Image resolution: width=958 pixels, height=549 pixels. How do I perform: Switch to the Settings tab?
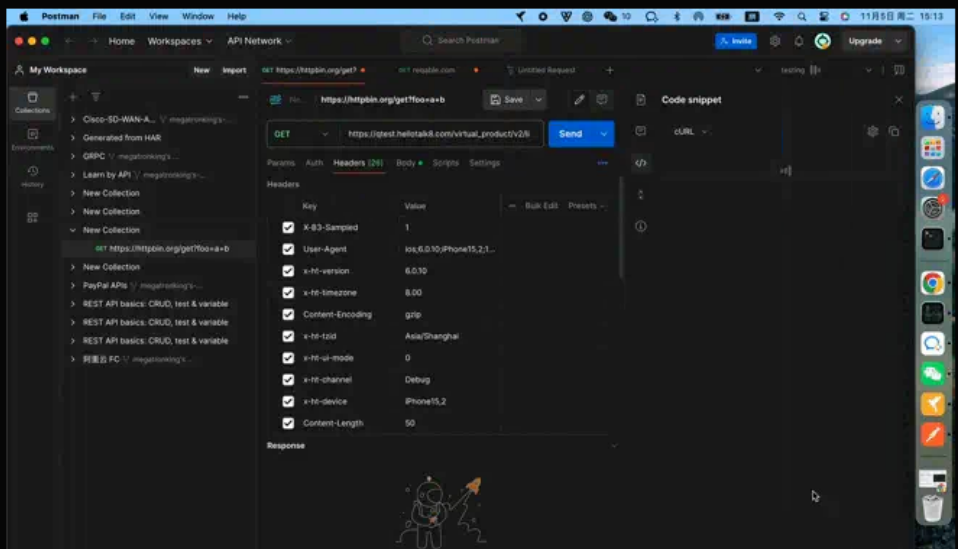tap(484, 163)
